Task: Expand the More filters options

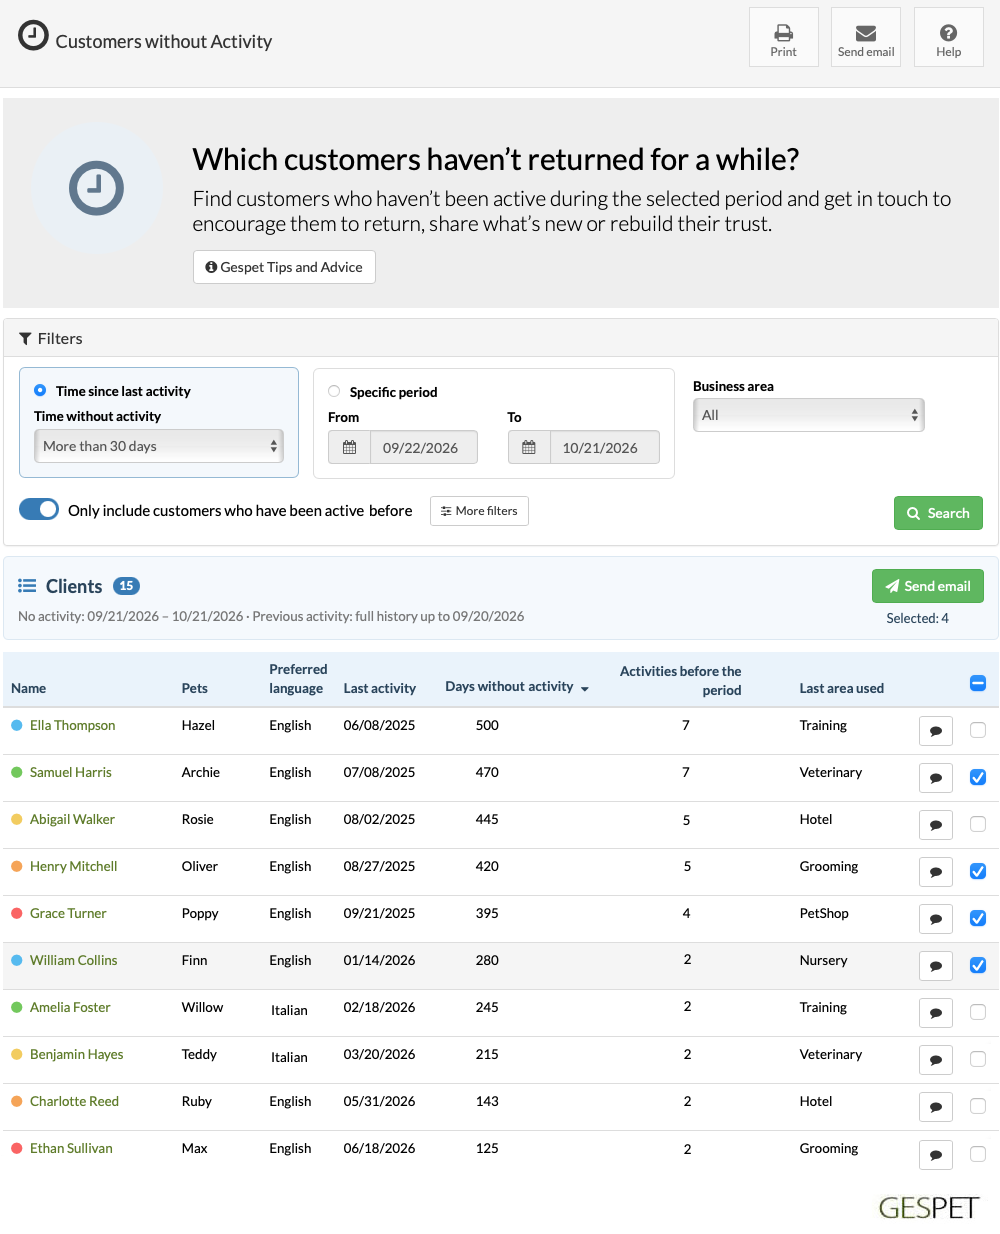Action: pos(479,511)
